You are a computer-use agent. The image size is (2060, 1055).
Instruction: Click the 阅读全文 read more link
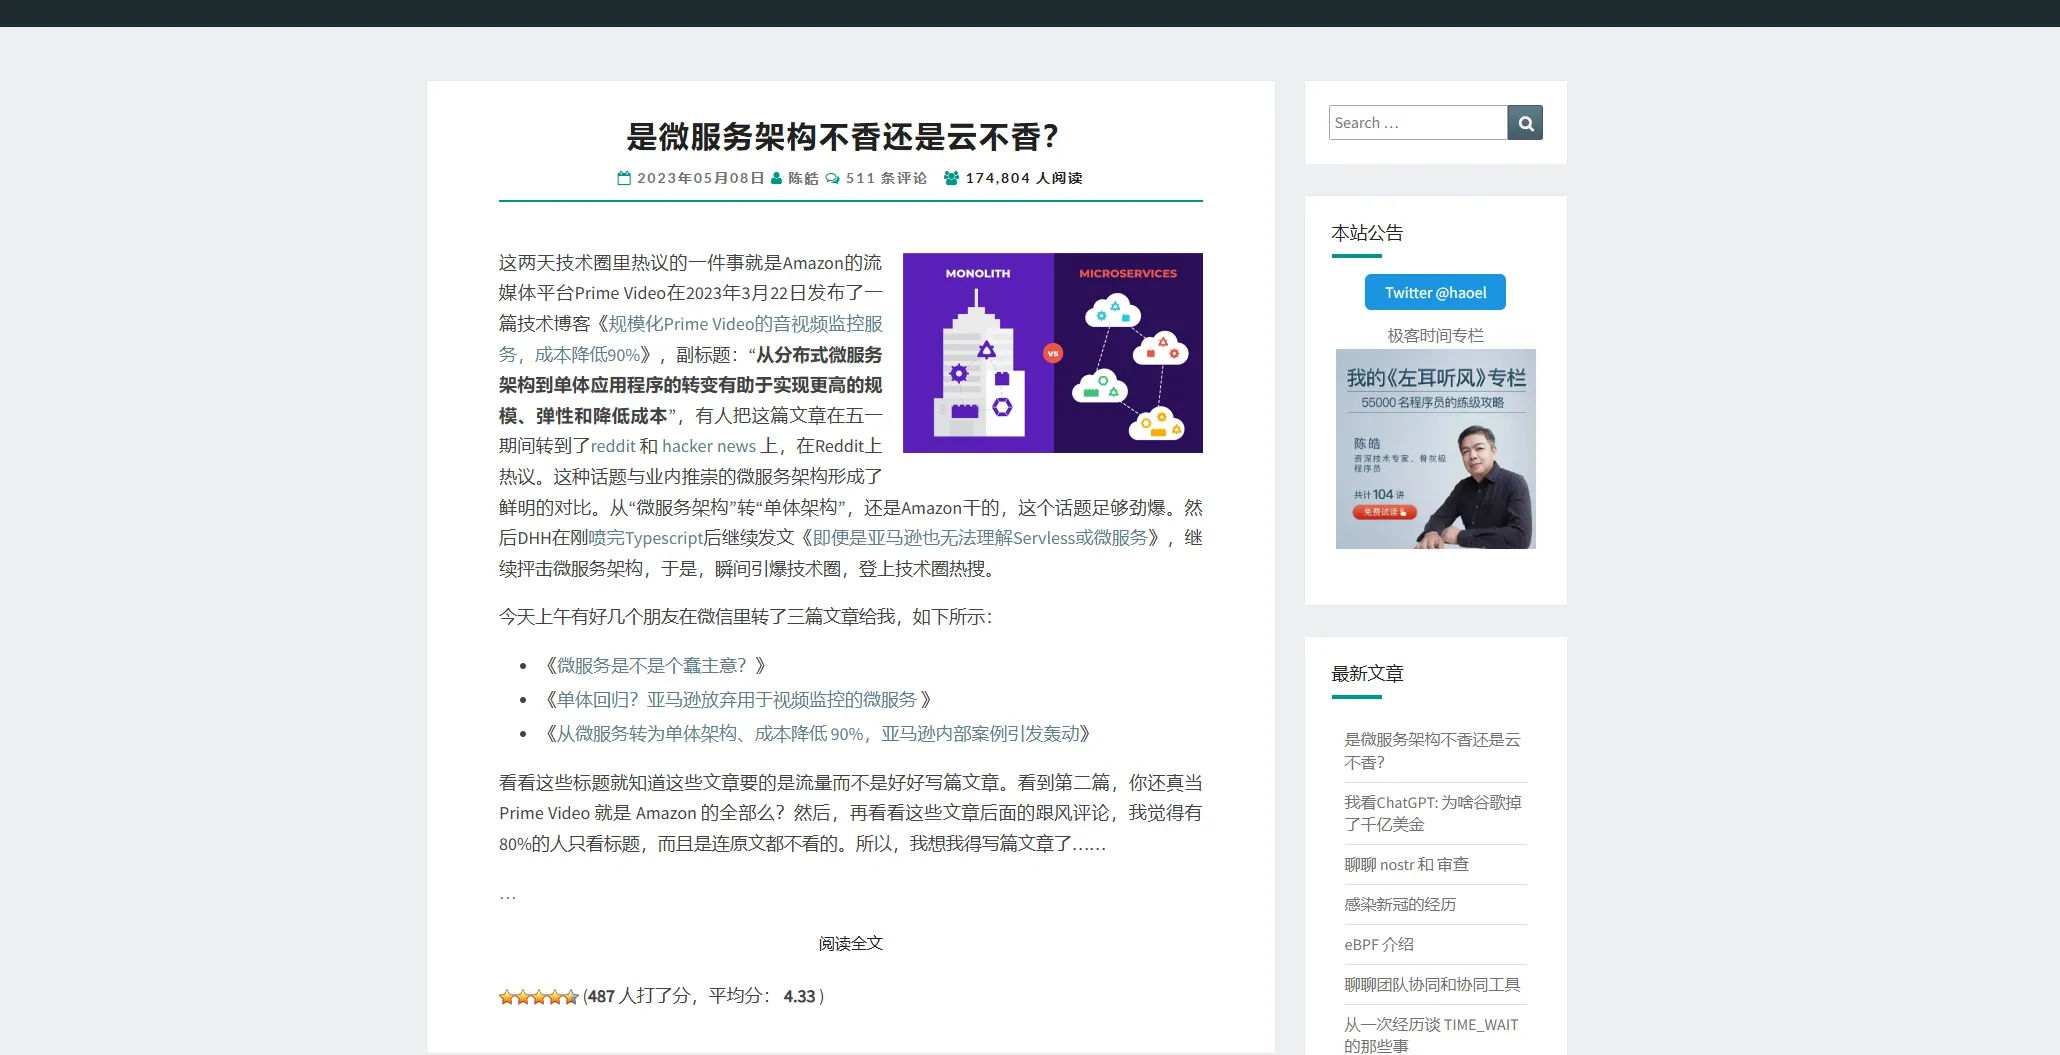[x=850, y=944]
